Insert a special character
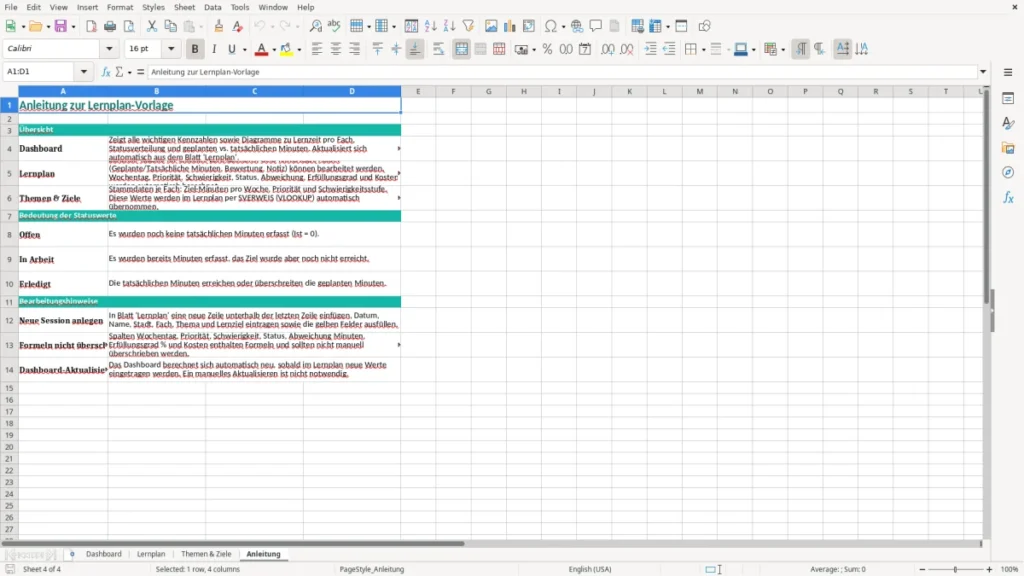The height and width of the screenshot is (576, 1024). (551, 26)
